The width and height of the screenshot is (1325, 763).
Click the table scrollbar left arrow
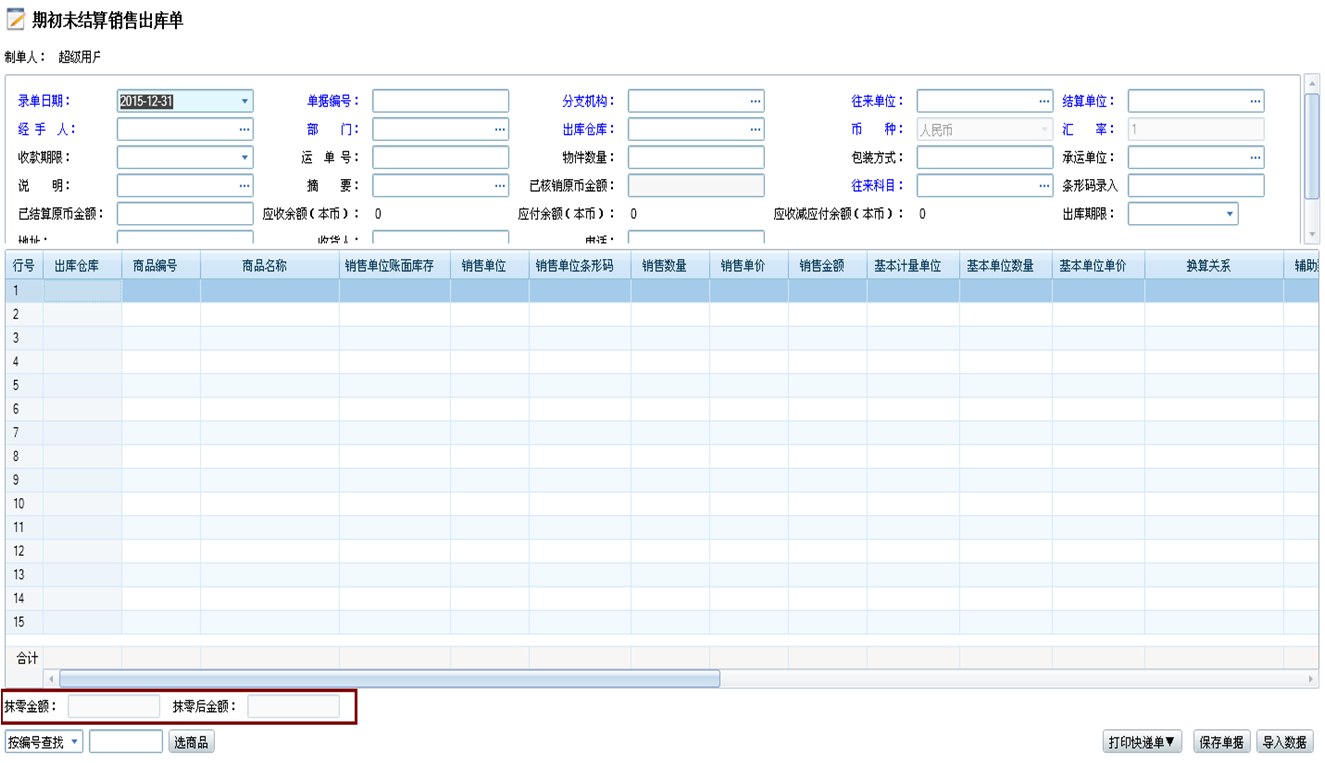[51, 679]
